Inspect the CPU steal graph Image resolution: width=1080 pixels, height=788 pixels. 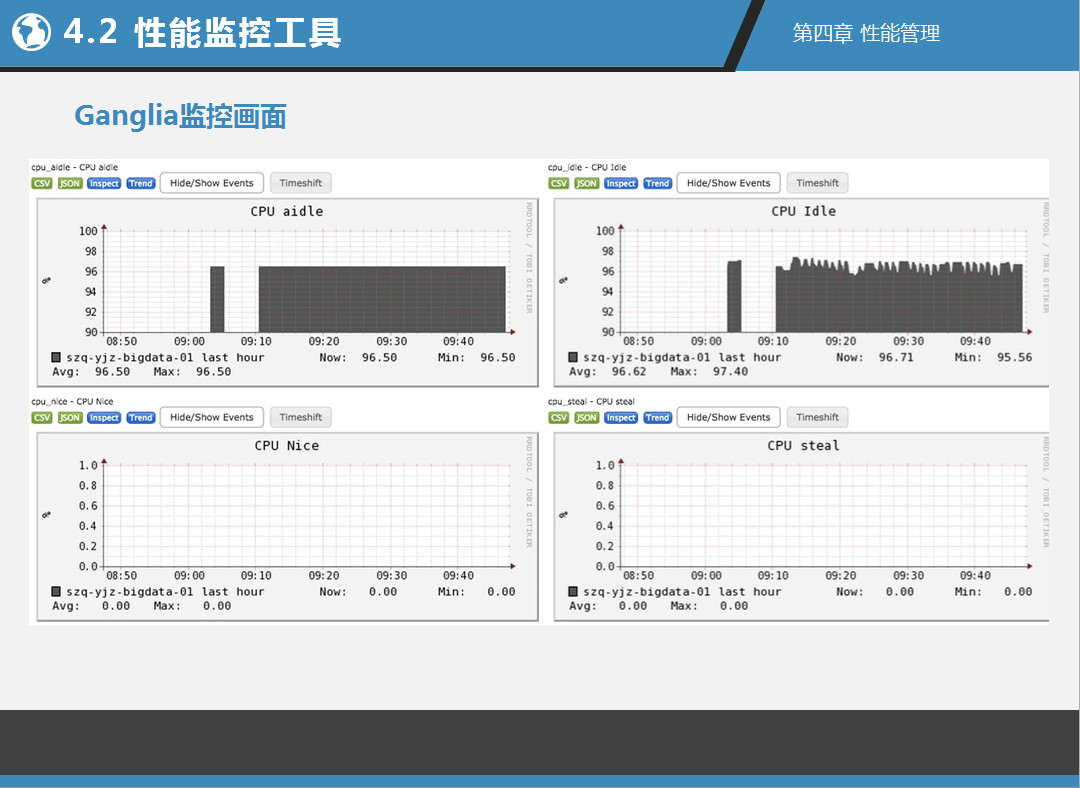click(621, 418)
